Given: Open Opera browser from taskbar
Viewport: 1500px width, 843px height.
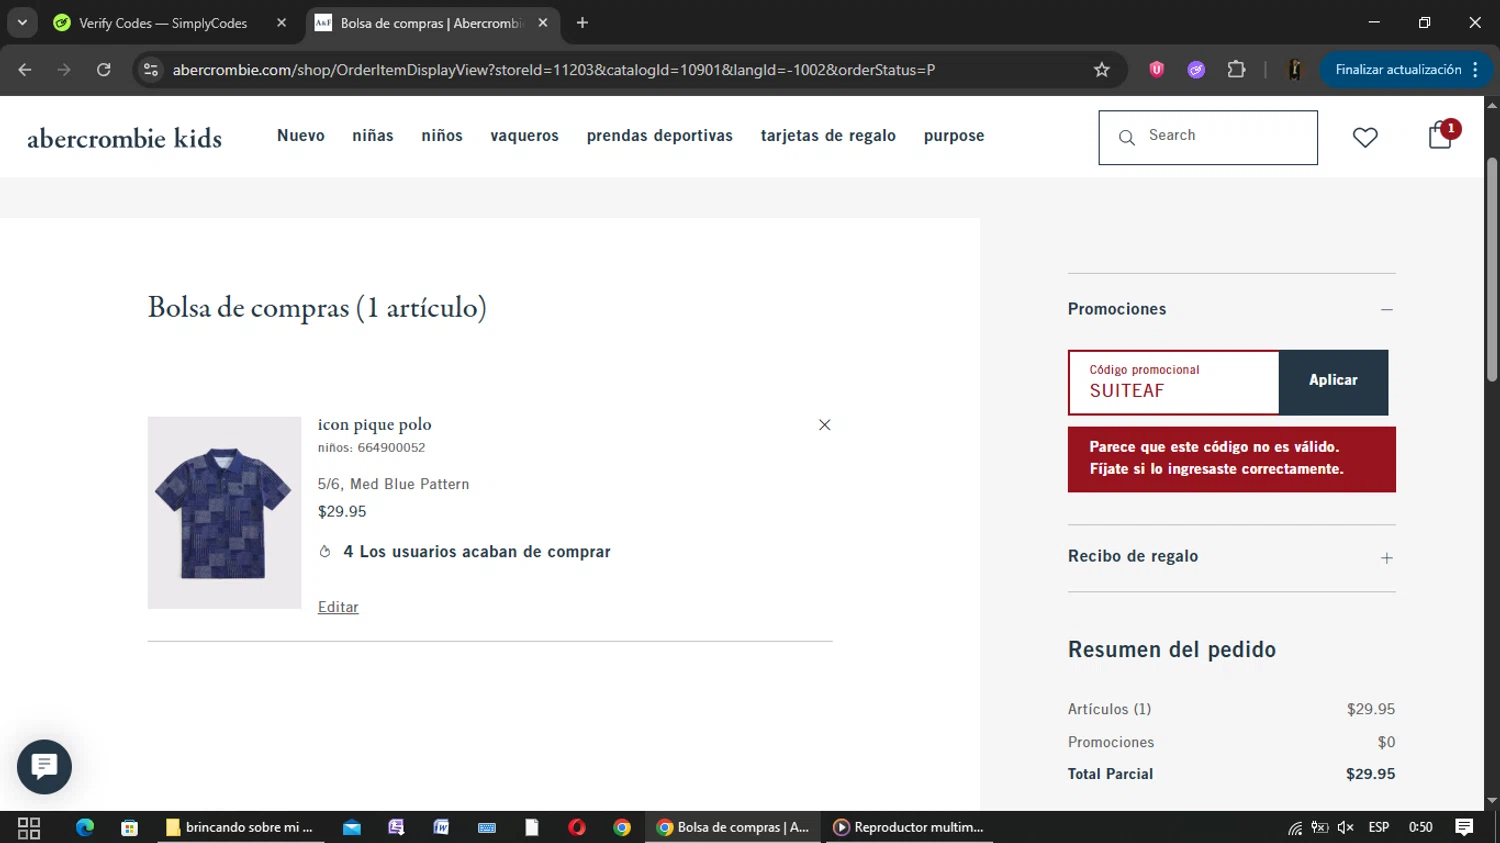Looking at the screenshot, I should click(x=577, y=827).
